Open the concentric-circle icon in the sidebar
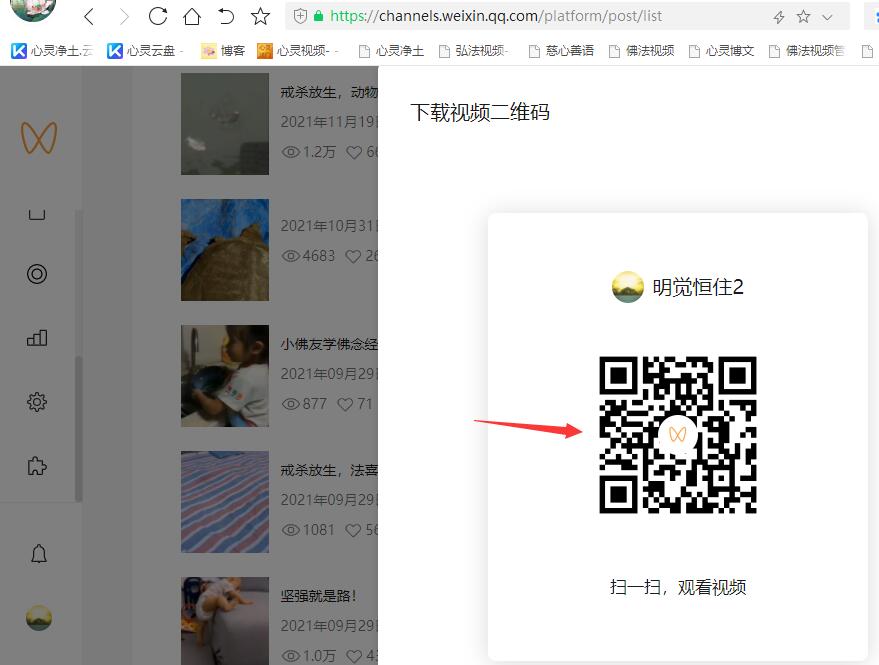Viewport: 879px width, 665px height. [x=37, y=274]
